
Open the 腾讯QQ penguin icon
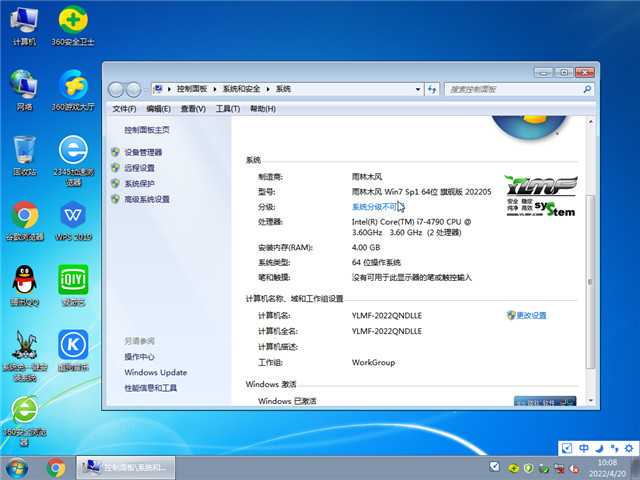point(24,286)
